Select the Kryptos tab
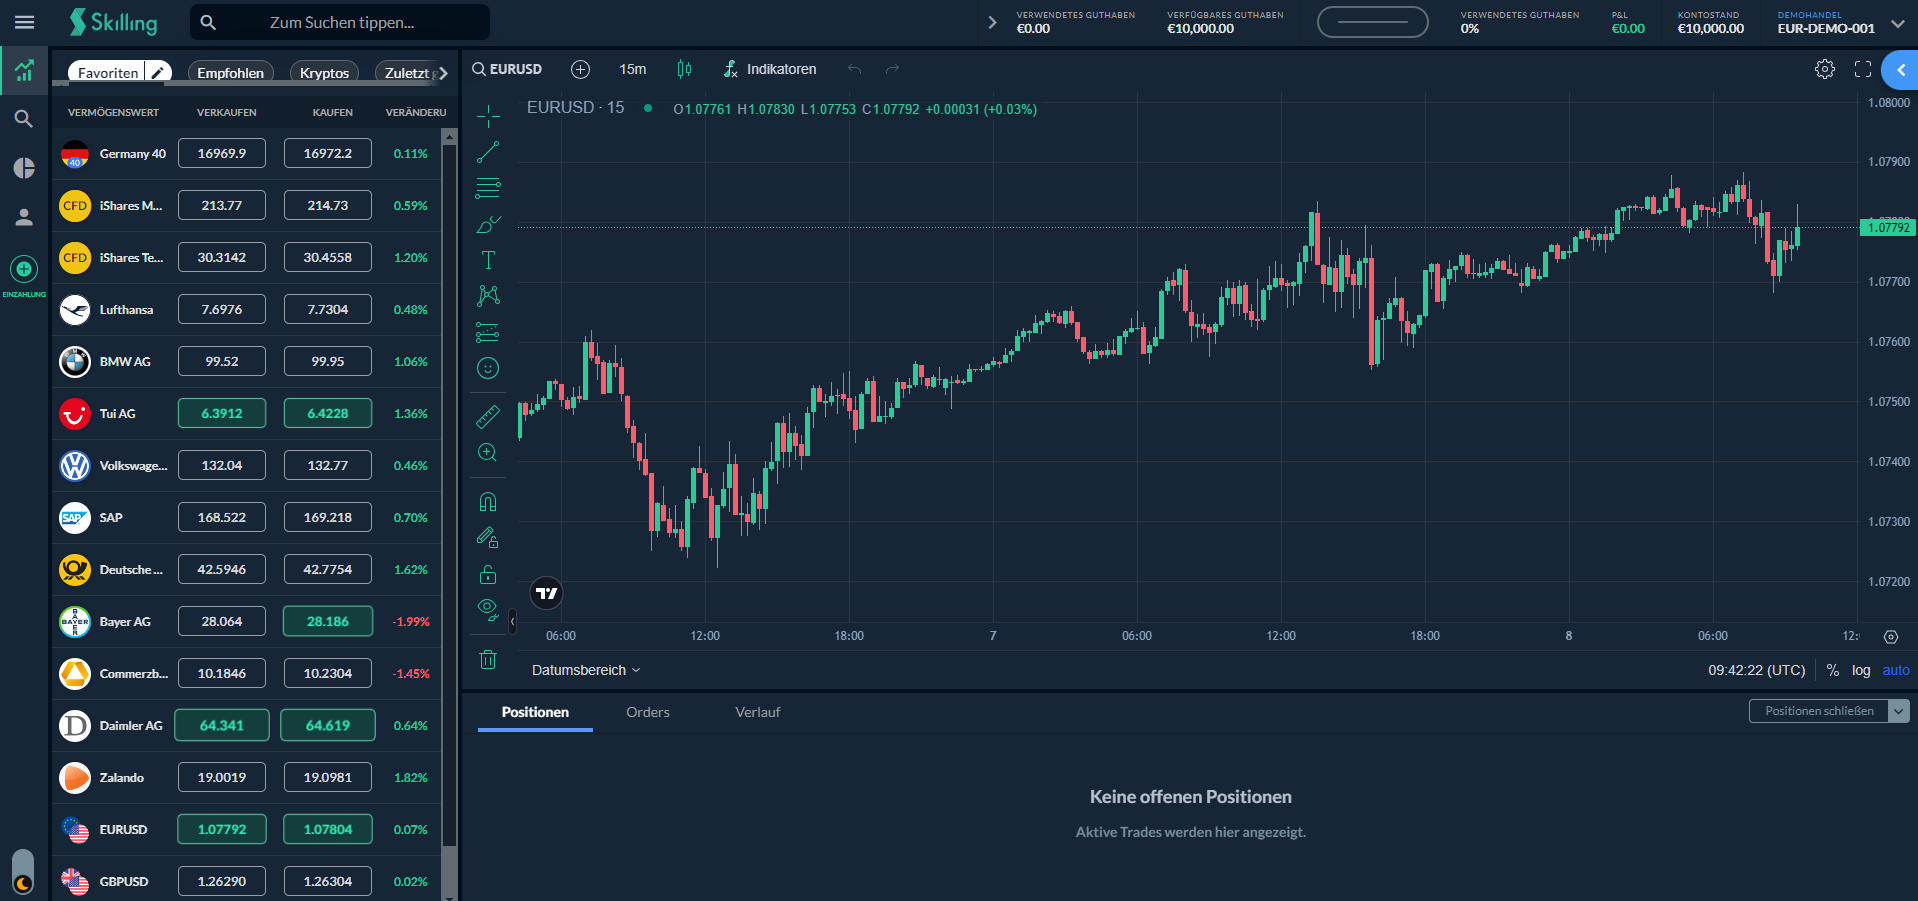Image resolution: width=1918 pixels, height=901 pixels. (x=324, y=73)
